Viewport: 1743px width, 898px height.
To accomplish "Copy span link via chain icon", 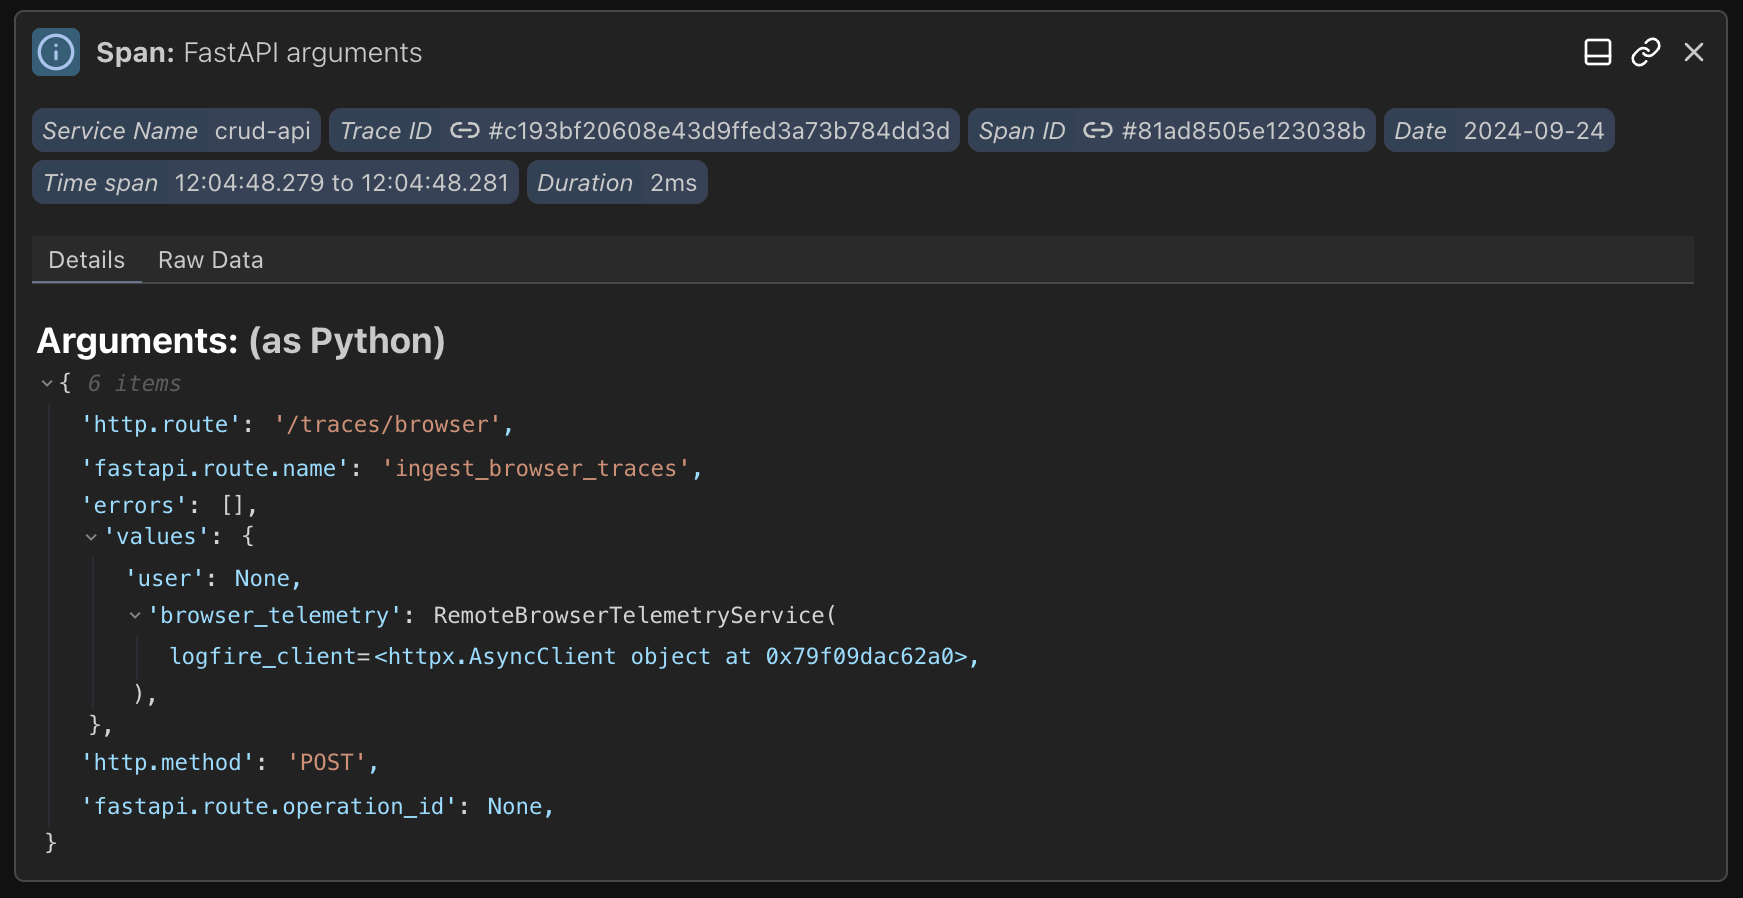I will [x=1645, y=52].
